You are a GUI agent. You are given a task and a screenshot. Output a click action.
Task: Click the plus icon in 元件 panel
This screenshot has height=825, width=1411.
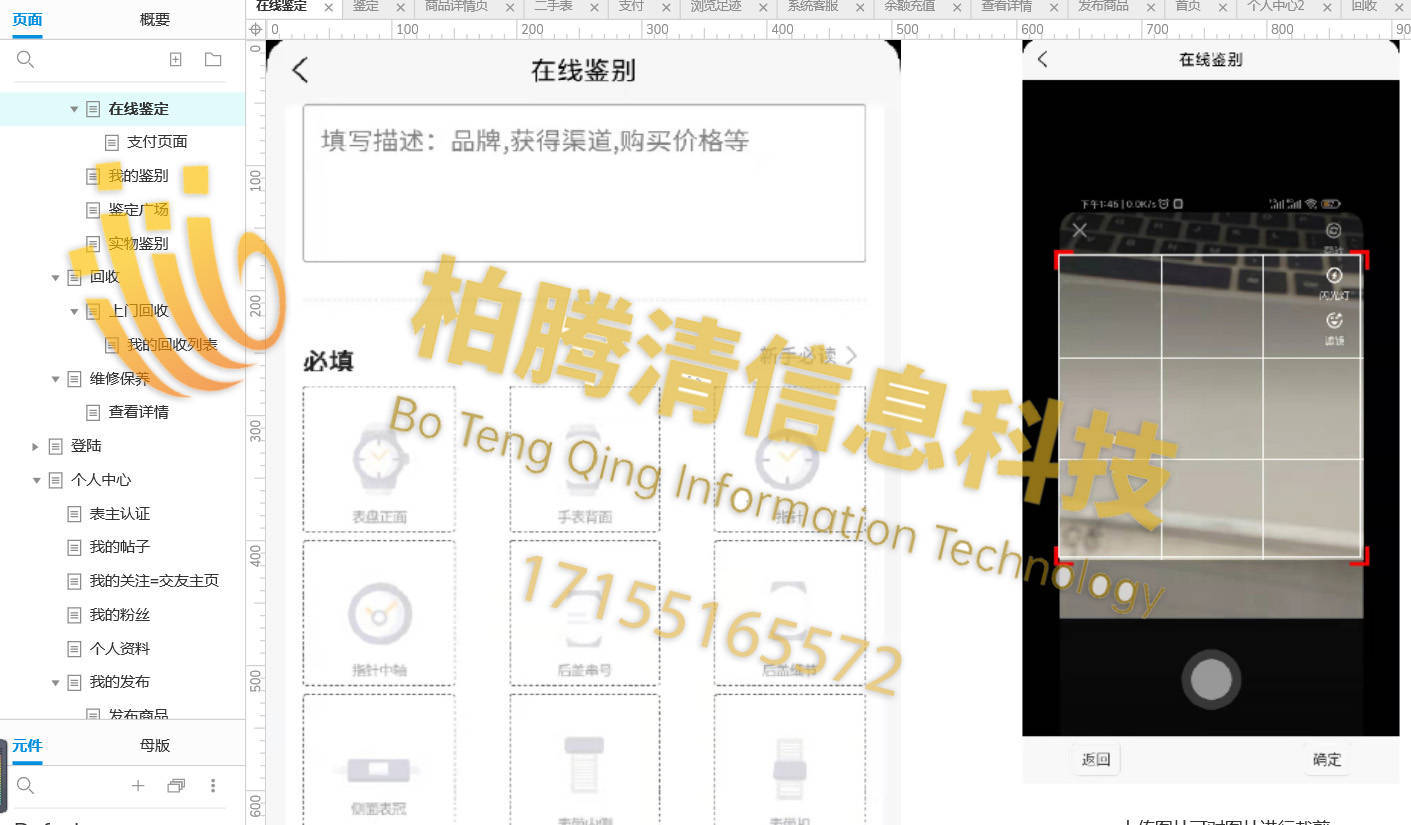coord(138,786)
